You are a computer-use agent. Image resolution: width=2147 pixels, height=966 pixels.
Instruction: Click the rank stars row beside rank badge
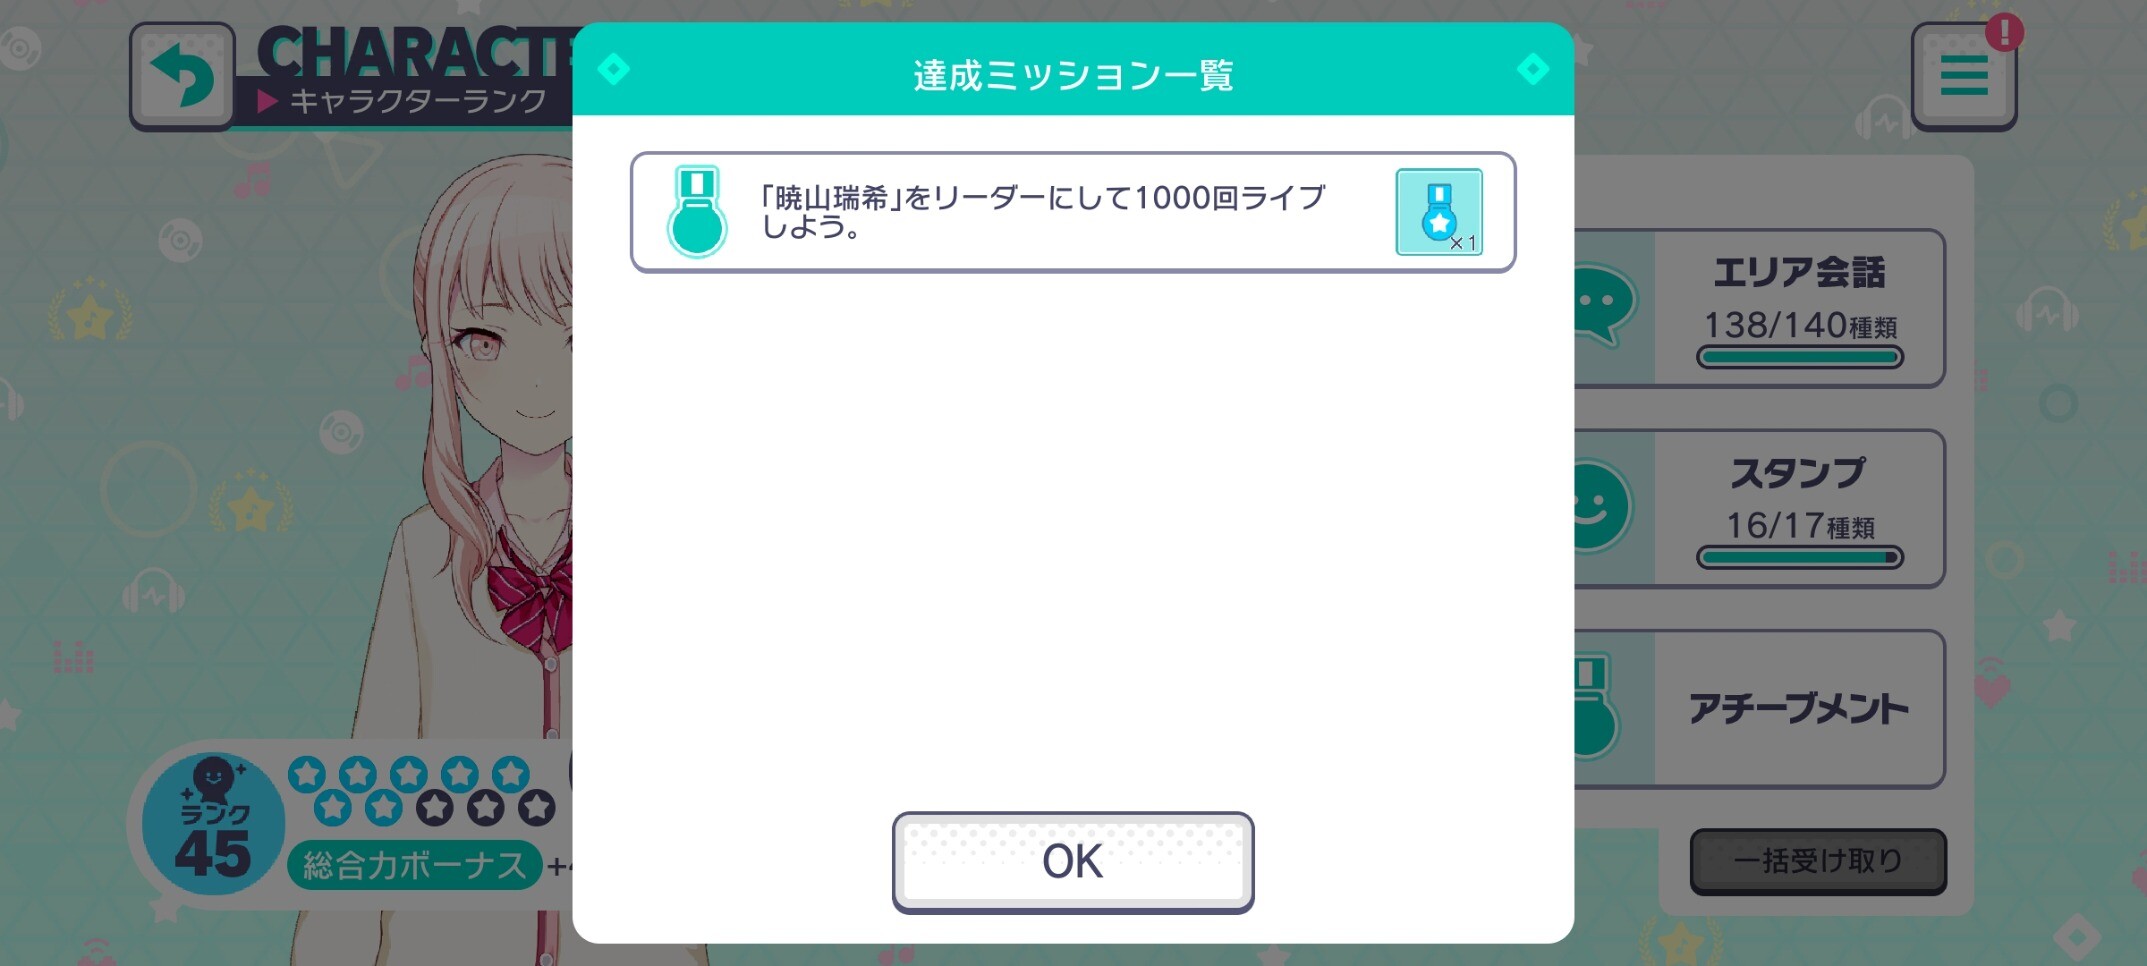(422, 790)
